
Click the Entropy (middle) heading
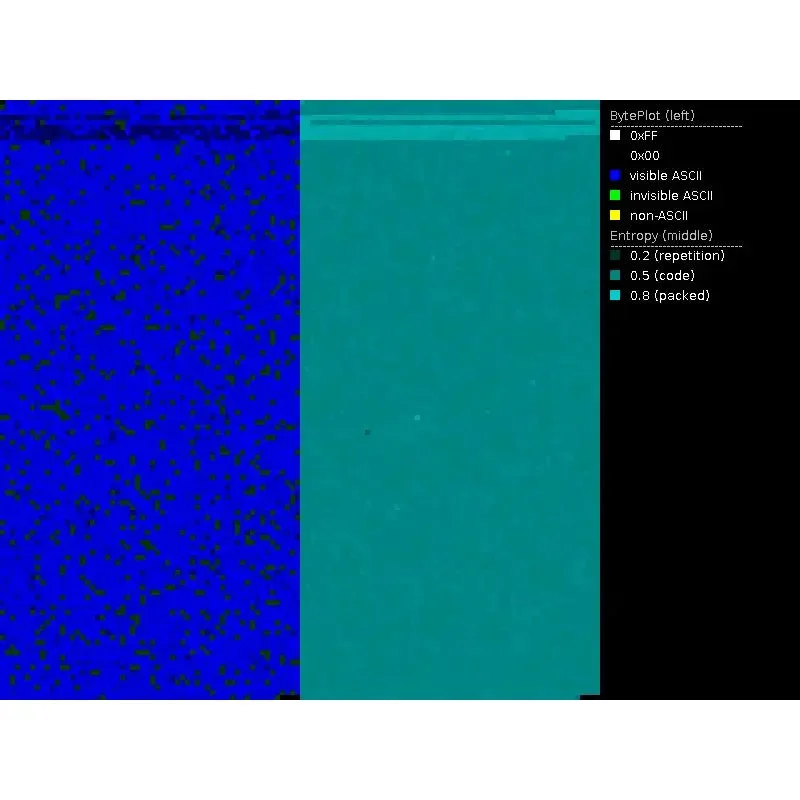661,236
